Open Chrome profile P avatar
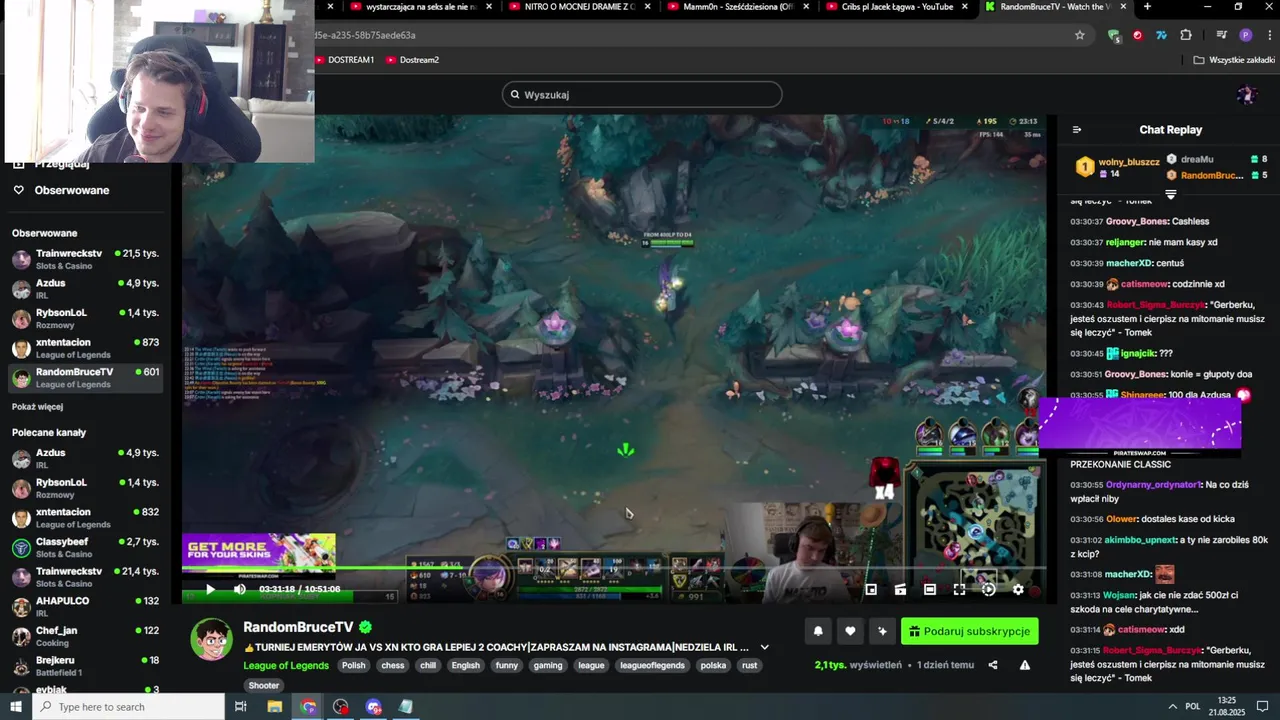This screenshot has height=720, width=1280. (x=1245, y=35)
